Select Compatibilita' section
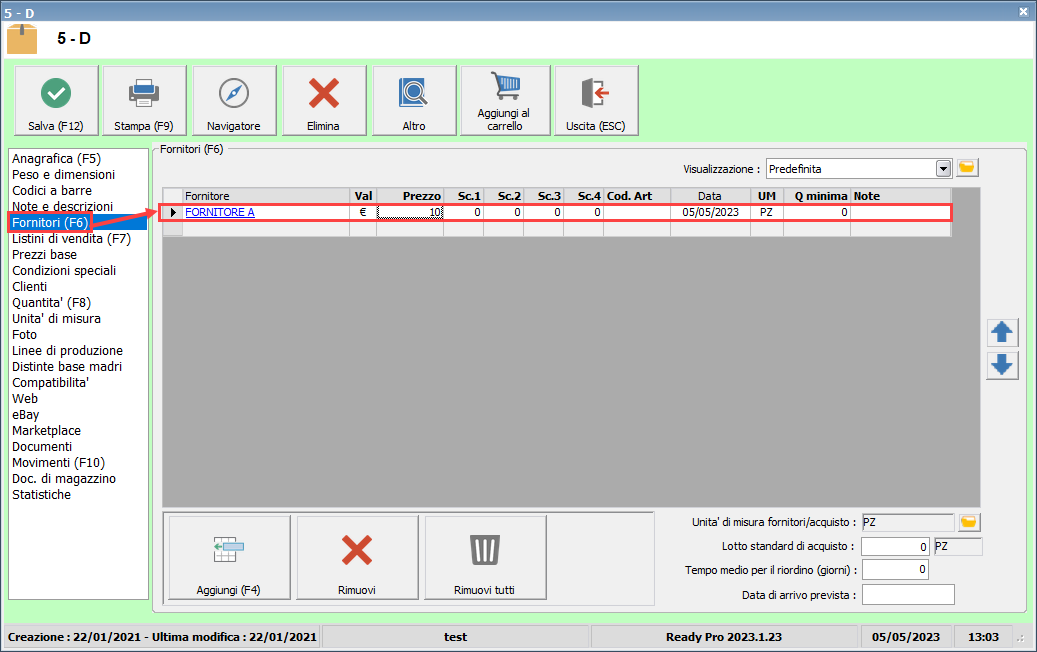The height and width of the screenshot is (652, 1037). 50,383
